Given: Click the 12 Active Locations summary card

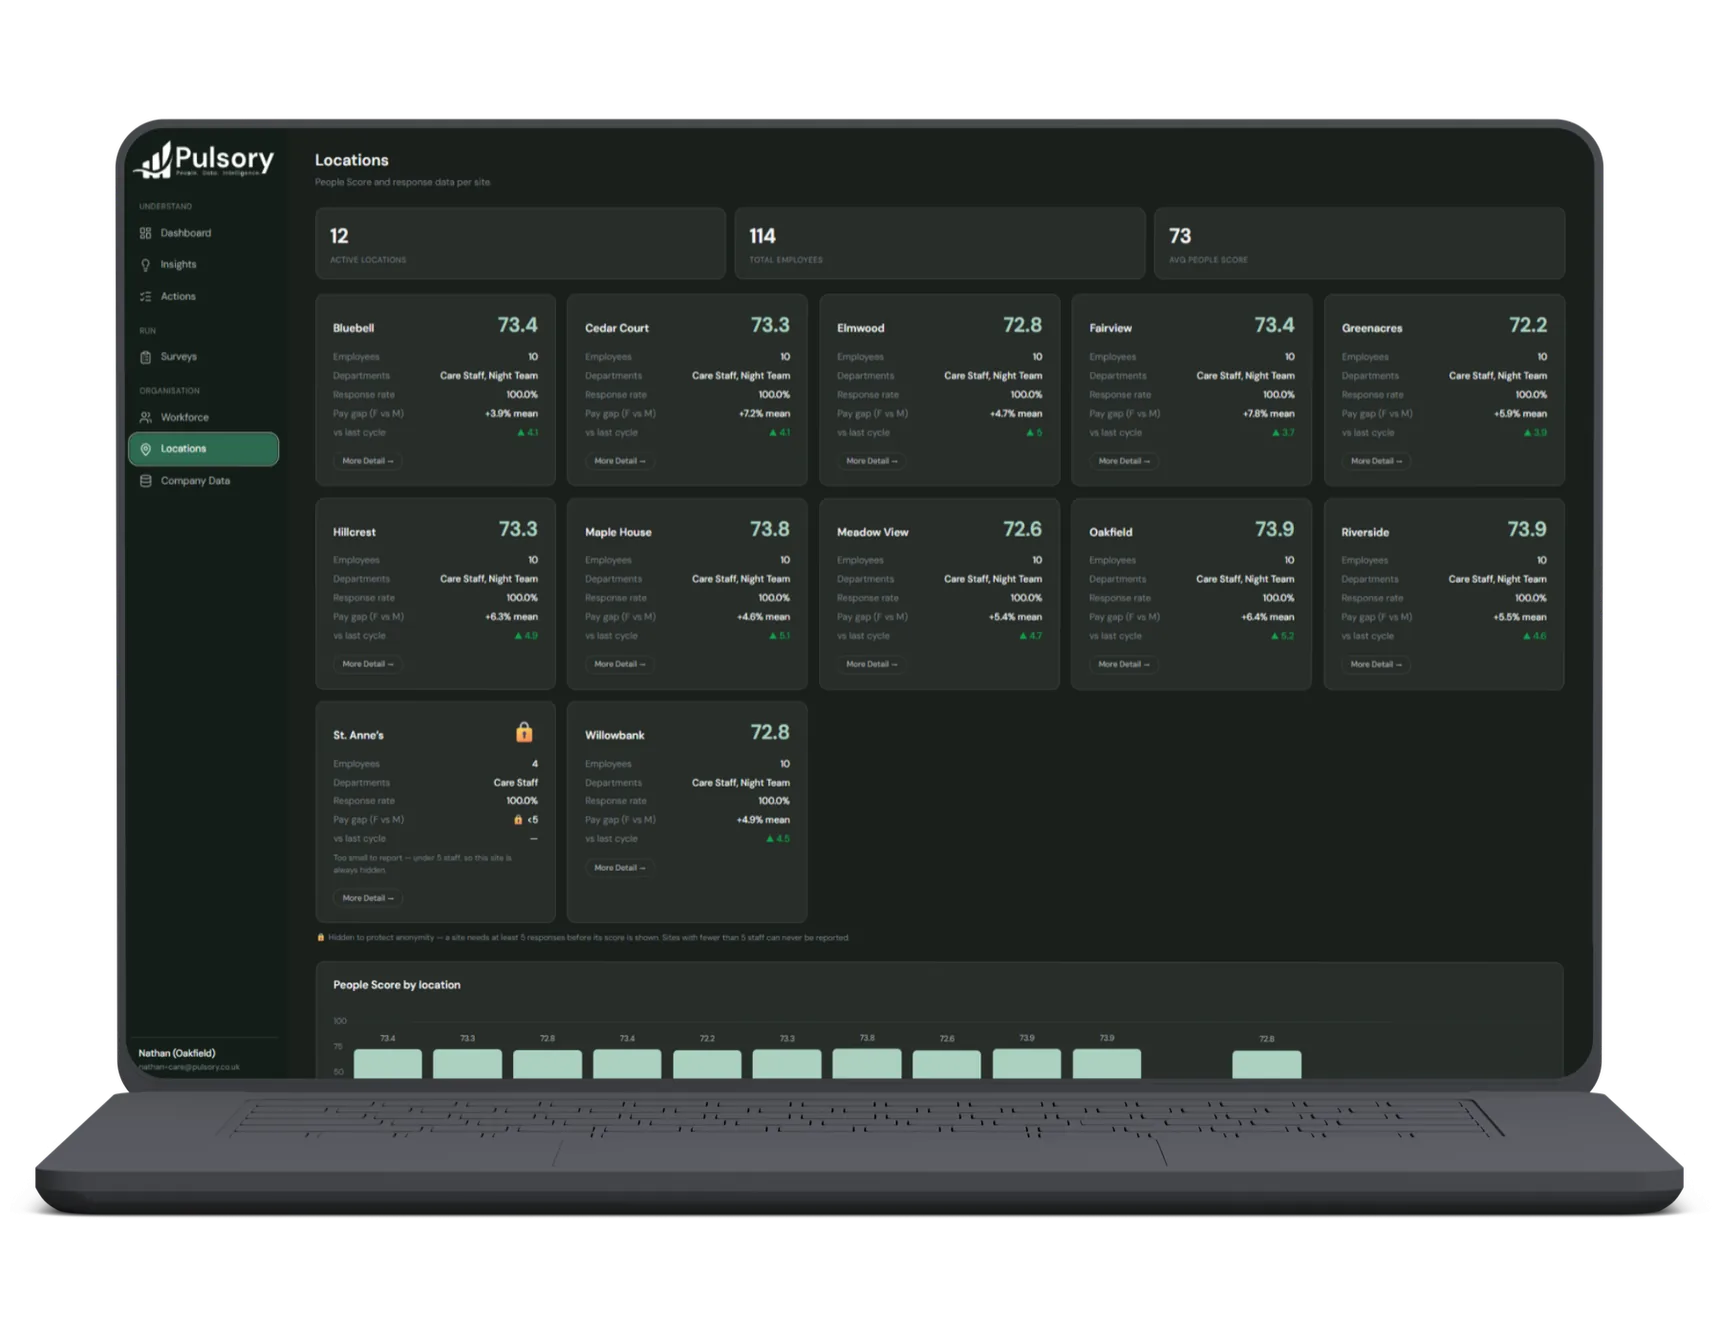Looking at the screenshot, I should pyautogui.click(x=520, y=243).
